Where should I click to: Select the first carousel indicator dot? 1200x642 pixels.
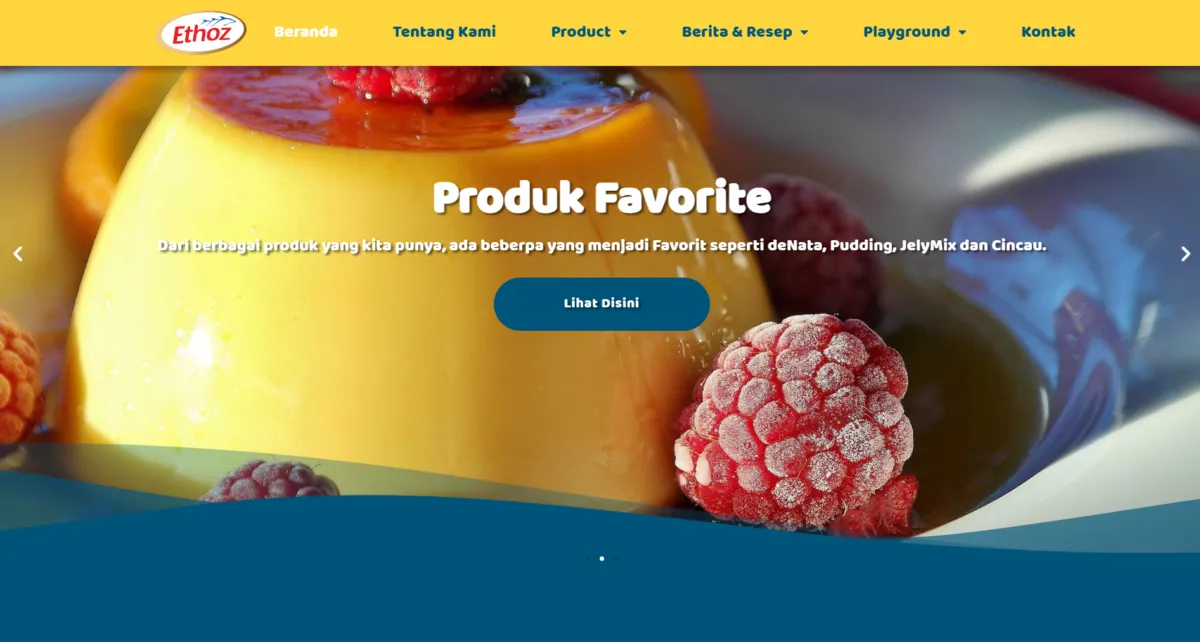pos(587,559)
